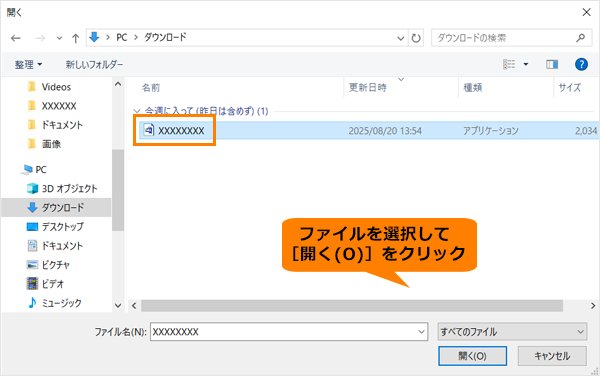Click the デスクトップ monitor icon
Viewport: 600px width, 376px height.
[x=32, y=227]
